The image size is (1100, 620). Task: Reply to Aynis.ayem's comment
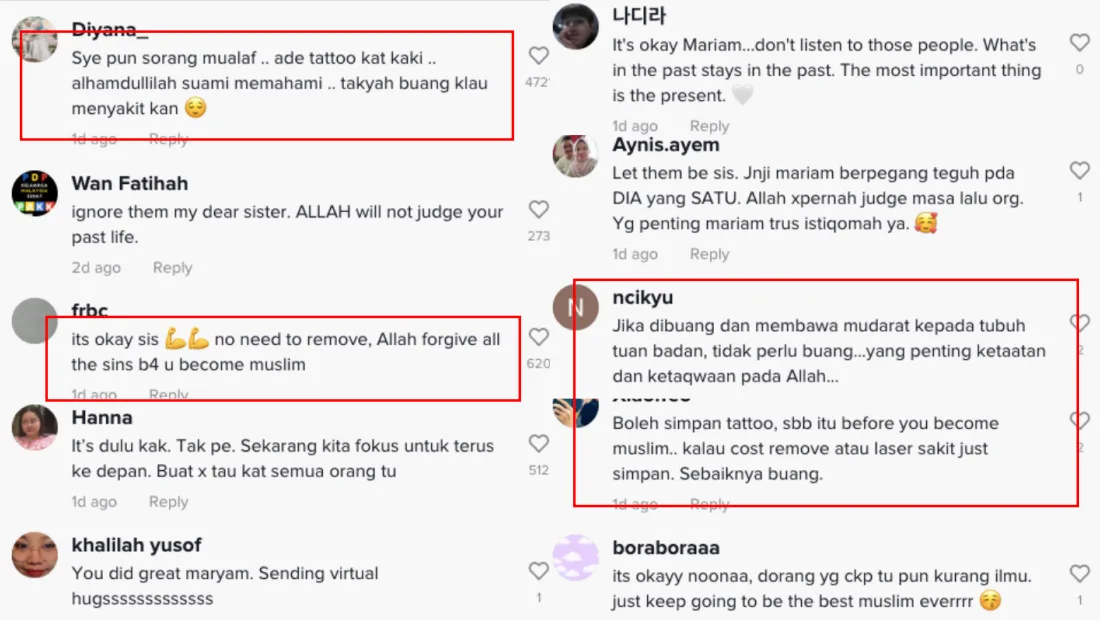(709, 255)
